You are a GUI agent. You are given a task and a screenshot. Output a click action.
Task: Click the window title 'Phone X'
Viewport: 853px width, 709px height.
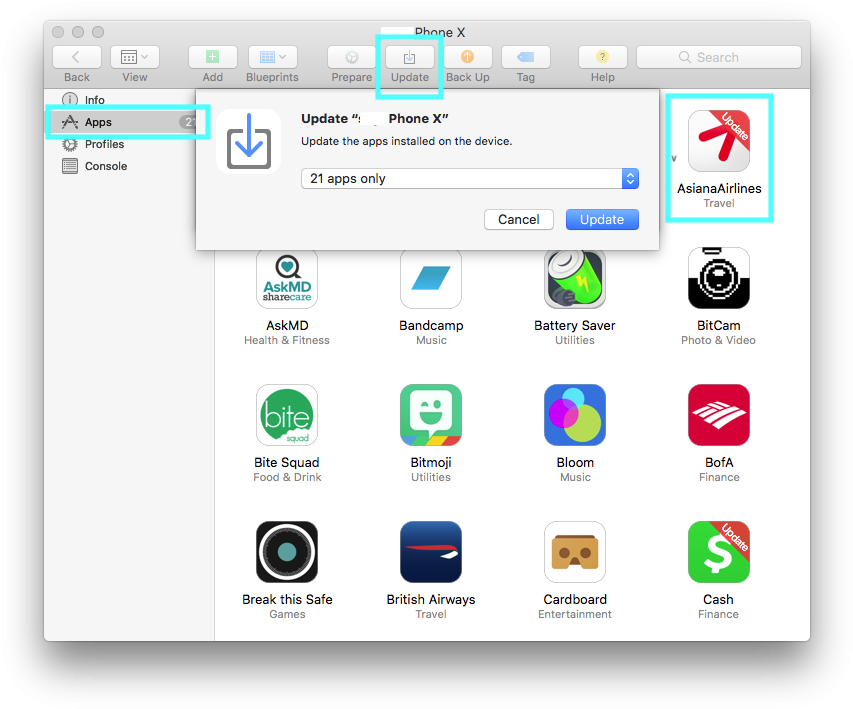coord(440,33)
